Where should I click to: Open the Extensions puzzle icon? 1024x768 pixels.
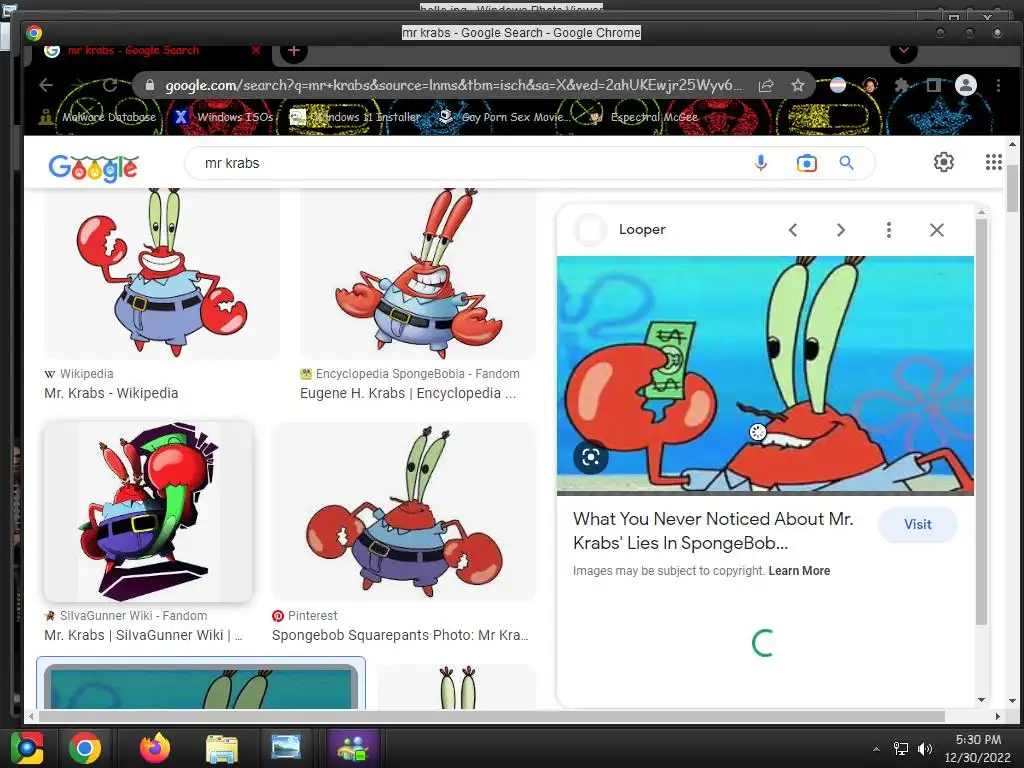coord(902,85)
